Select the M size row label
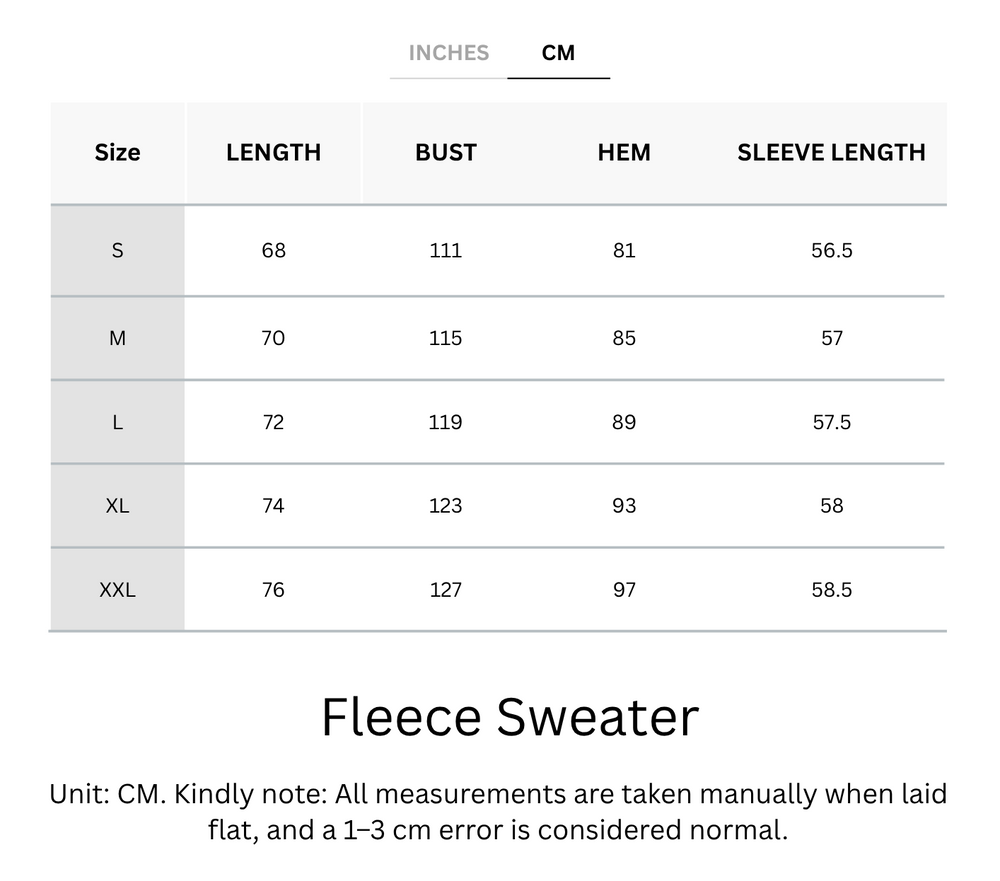Image resolution: width=1000 pixels, height=881 pixels. 117,338
